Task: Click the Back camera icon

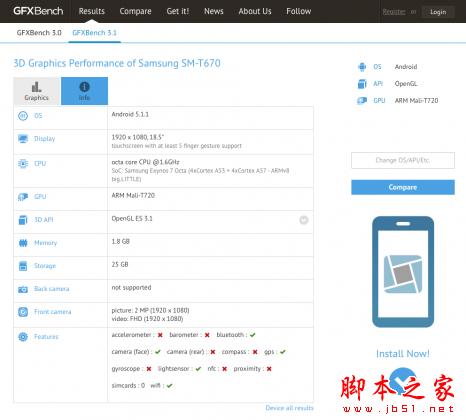Action: pyautogui.click(x=23, y=289)
